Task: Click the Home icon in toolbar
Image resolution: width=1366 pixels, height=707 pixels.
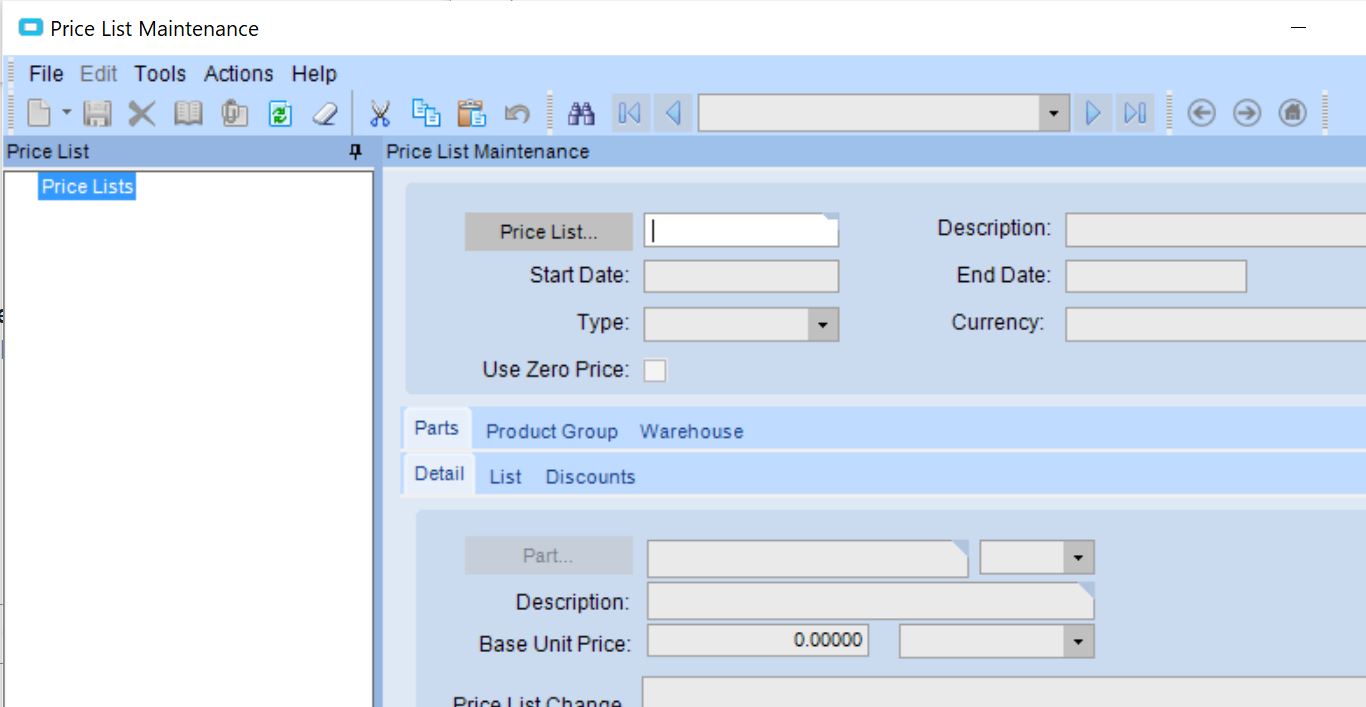Action: point(1293,113)
